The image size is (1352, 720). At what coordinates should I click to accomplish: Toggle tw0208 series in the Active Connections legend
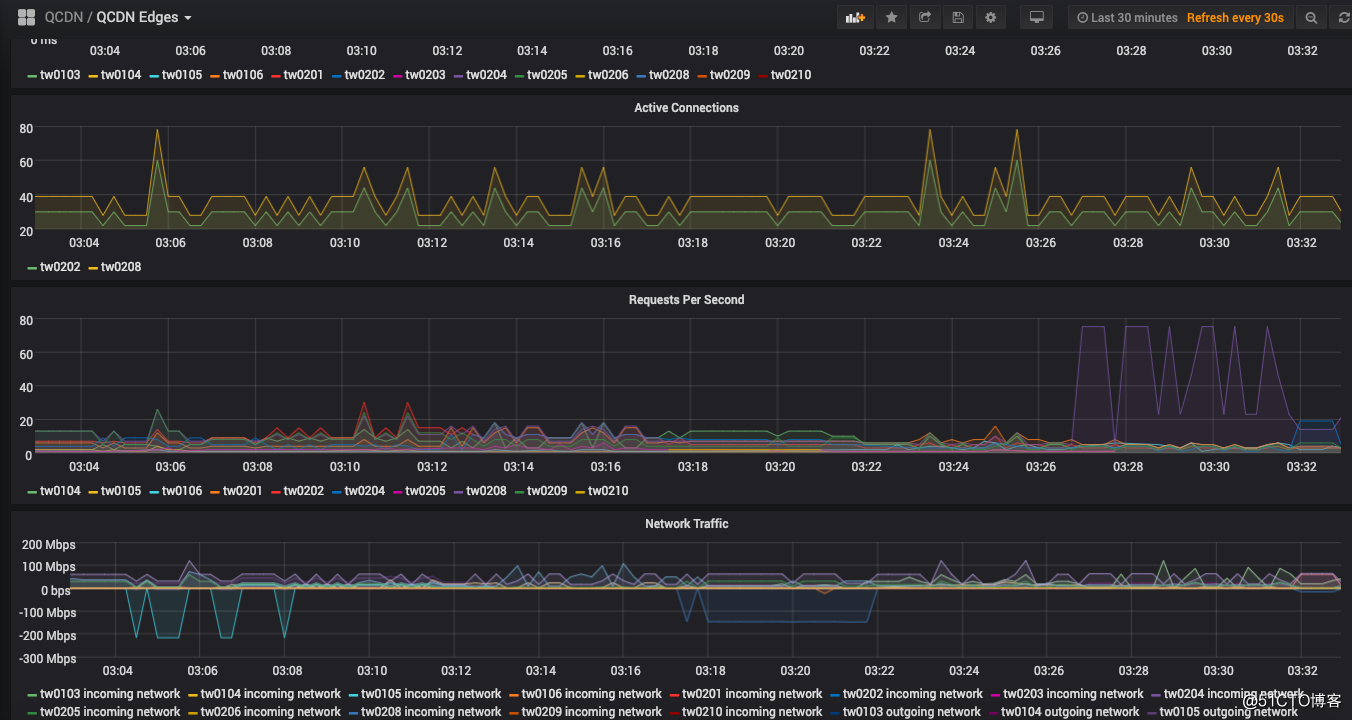121,267
